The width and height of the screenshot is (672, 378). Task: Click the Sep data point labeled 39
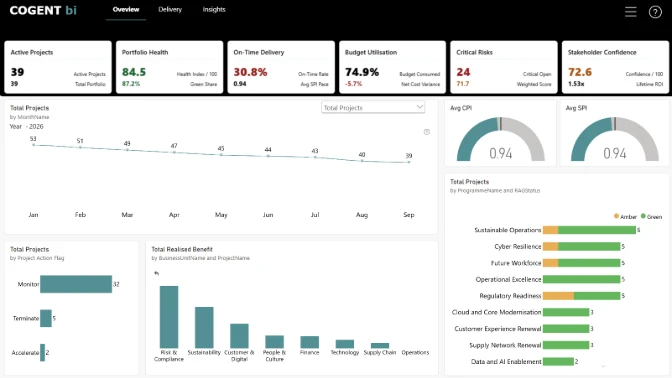(x=409, y=162)
